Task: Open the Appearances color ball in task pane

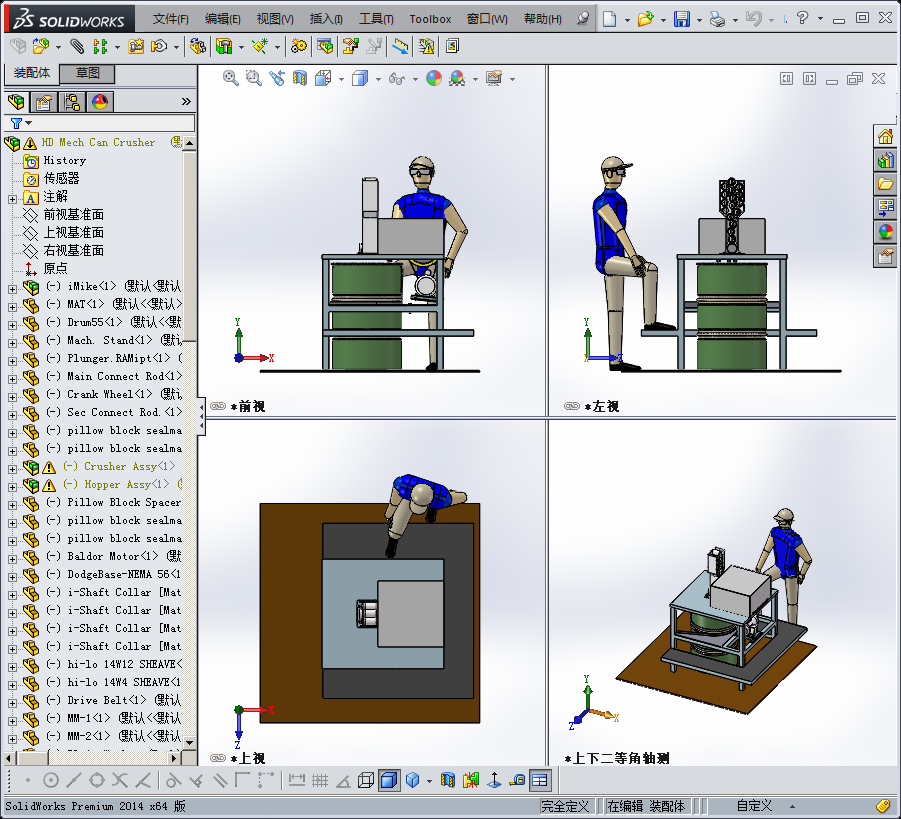Action: 885,232
